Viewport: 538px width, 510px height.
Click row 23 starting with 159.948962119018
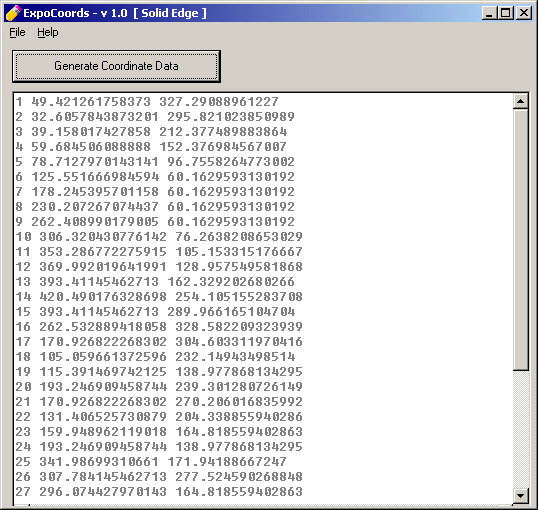159,432
